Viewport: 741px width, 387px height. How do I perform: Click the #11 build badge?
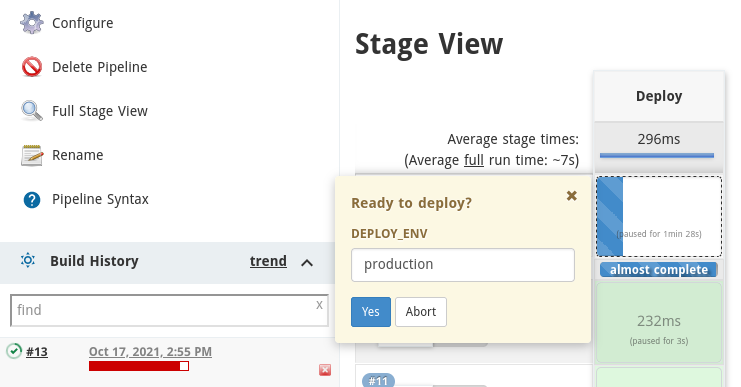click(x=378, y=380)
